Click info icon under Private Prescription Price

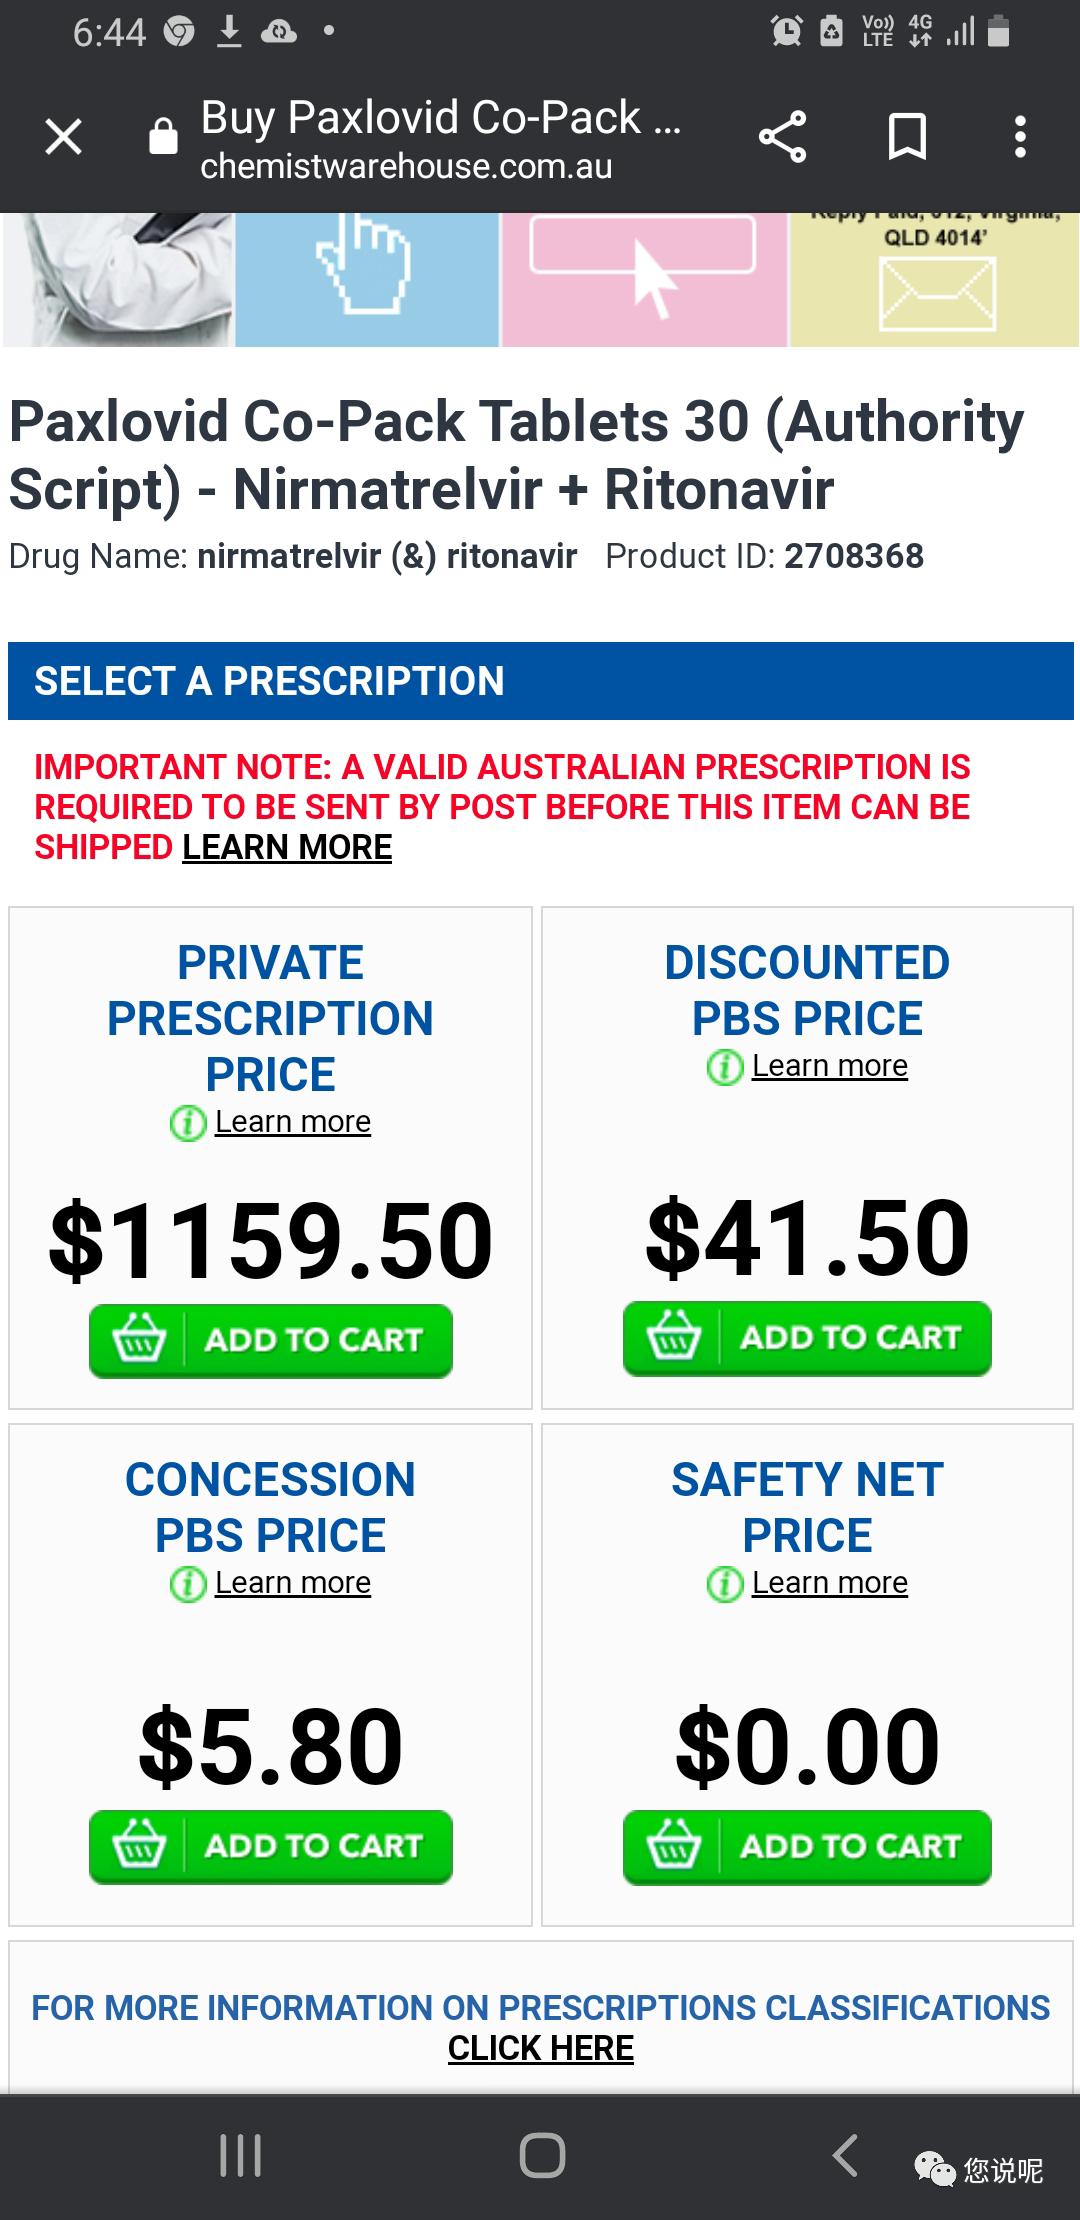point(187,1123)
